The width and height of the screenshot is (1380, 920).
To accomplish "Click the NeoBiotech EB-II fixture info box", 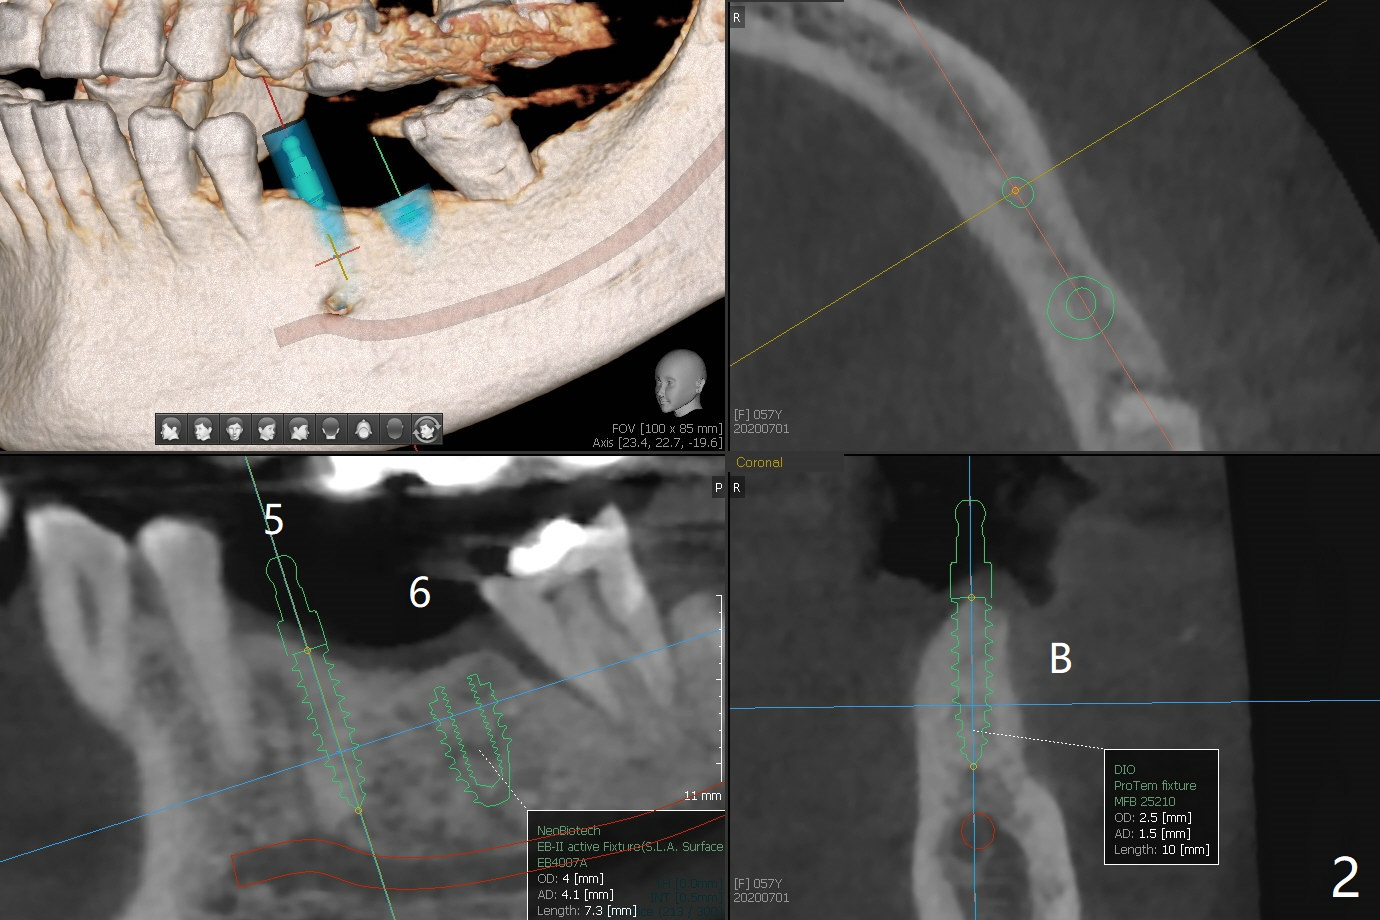I will (625, 866).
